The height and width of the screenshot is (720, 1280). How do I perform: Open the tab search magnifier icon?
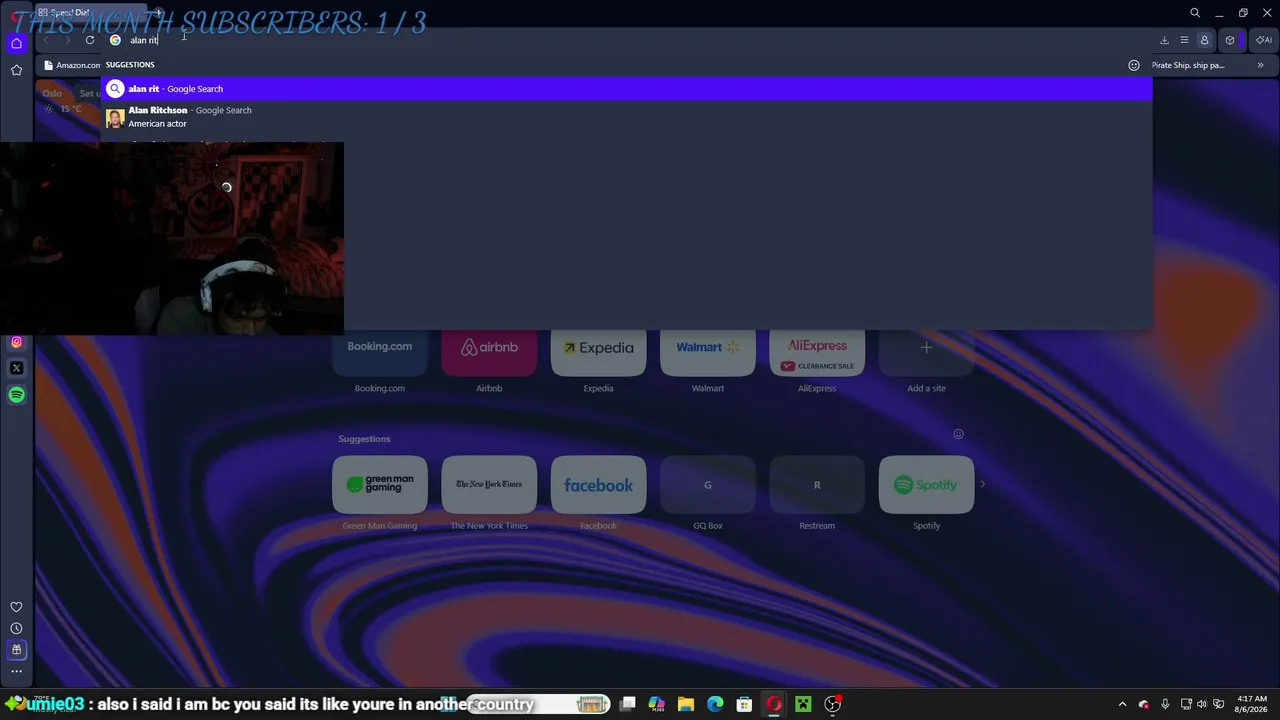pyautogui.click(x=1195, y=13)
